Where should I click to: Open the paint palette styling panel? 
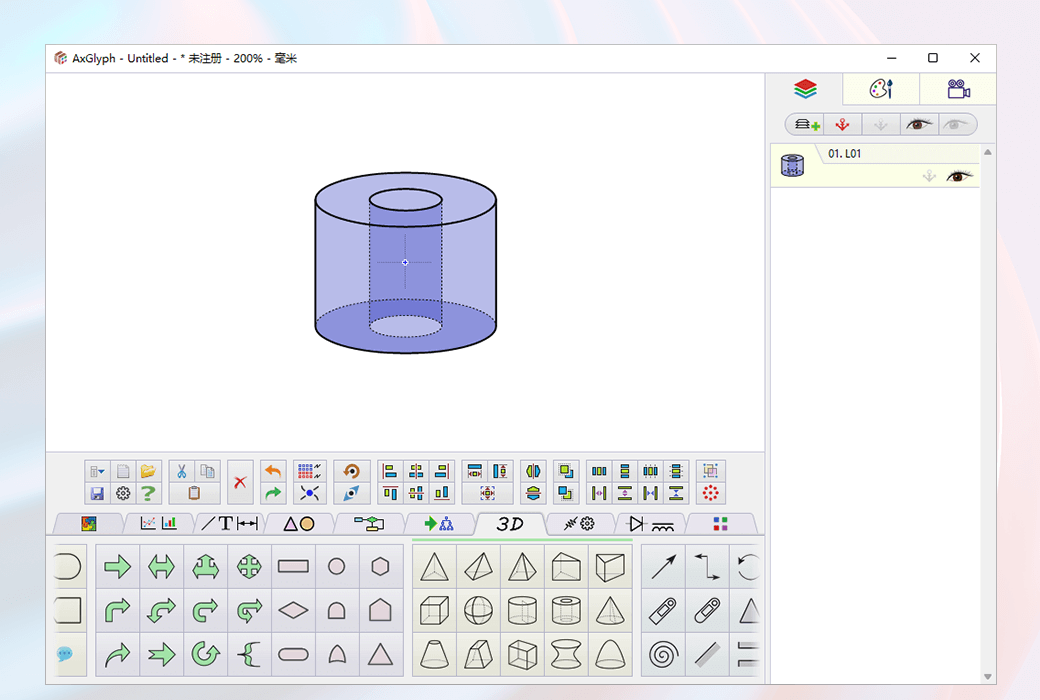point(881,88)
